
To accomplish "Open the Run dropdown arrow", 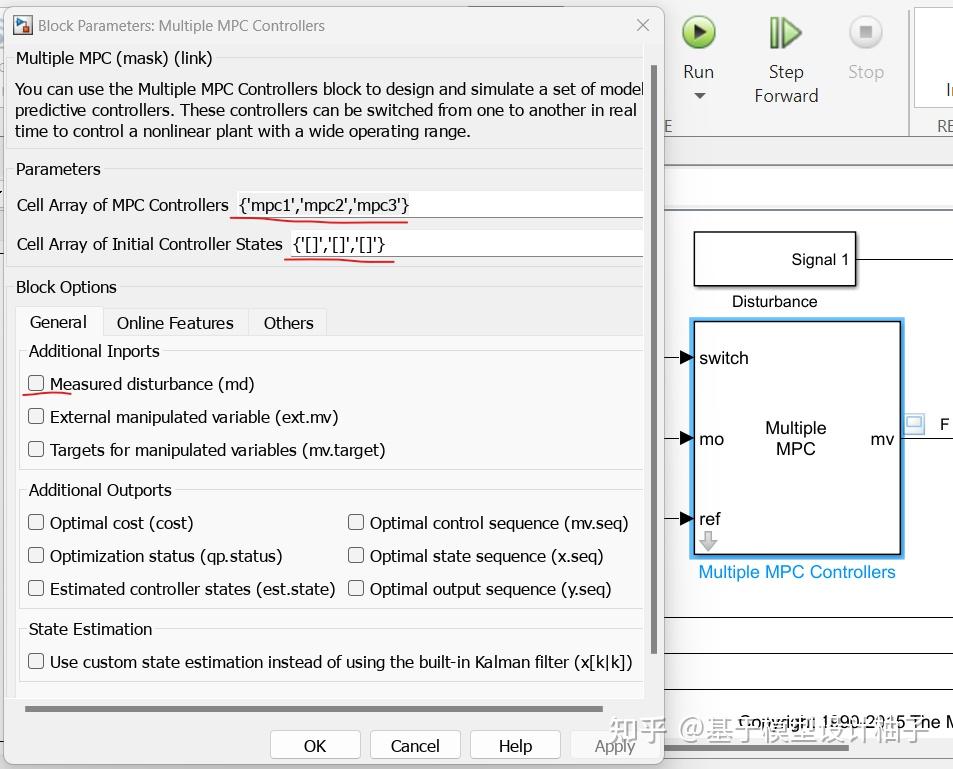I will [x=700, y=96].
